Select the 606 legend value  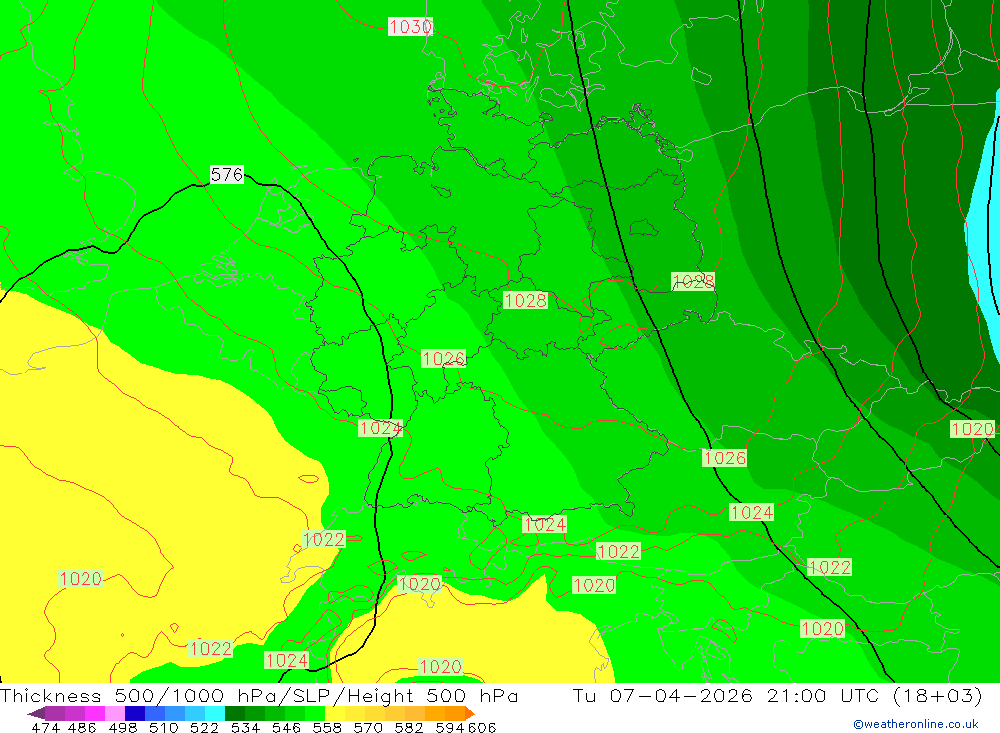[482, 727]
